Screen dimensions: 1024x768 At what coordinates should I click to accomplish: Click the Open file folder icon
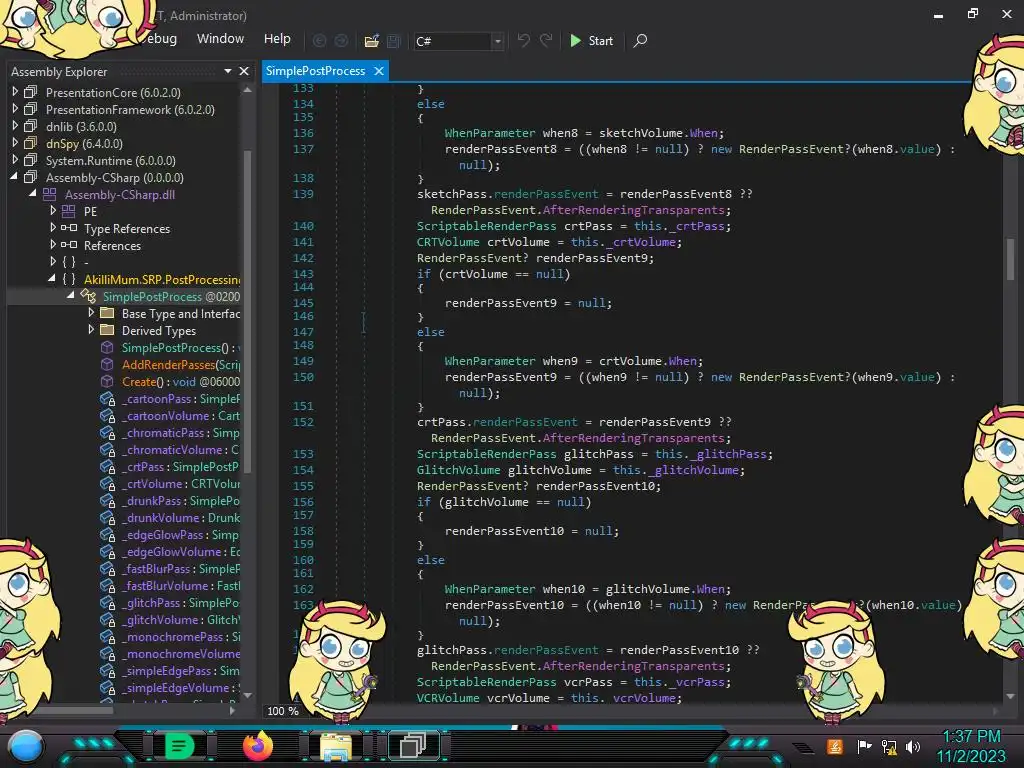click(372, 41)
